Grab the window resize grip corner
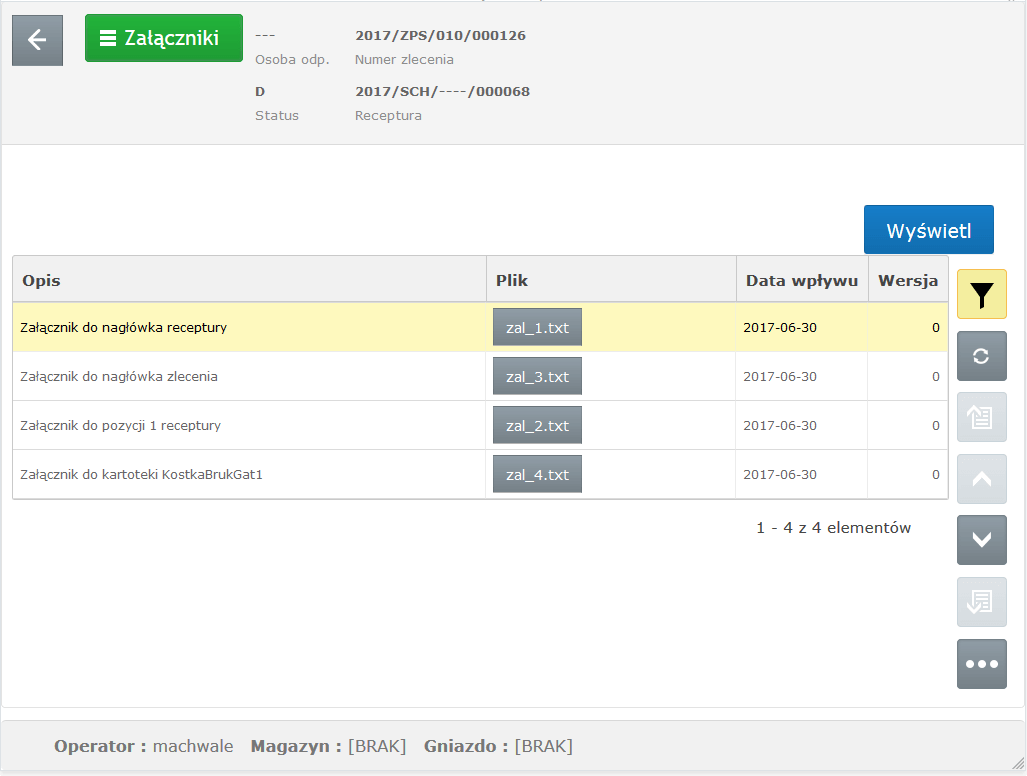This screenshot has height=776, width=1027. coord(1018,764)
